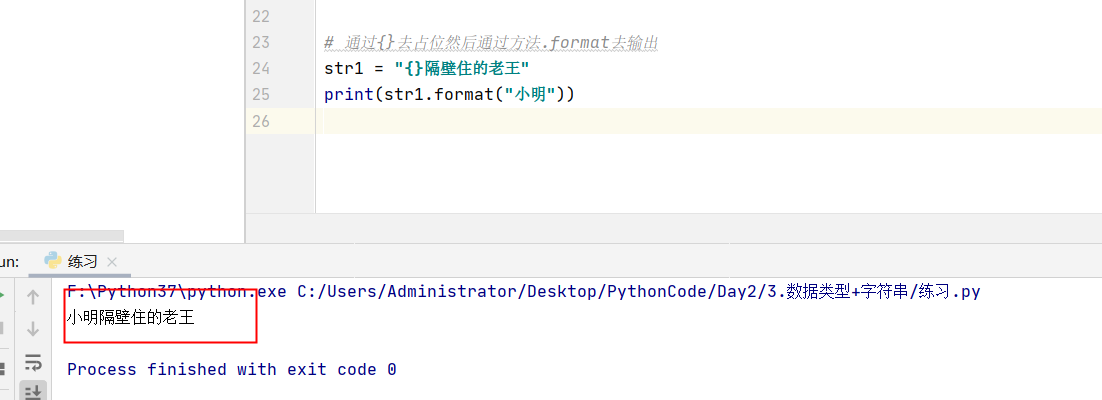Viewport: 1102px width, 400px height.
Task: Click line number 24 in the gutter
Action: tap(261, 68)
